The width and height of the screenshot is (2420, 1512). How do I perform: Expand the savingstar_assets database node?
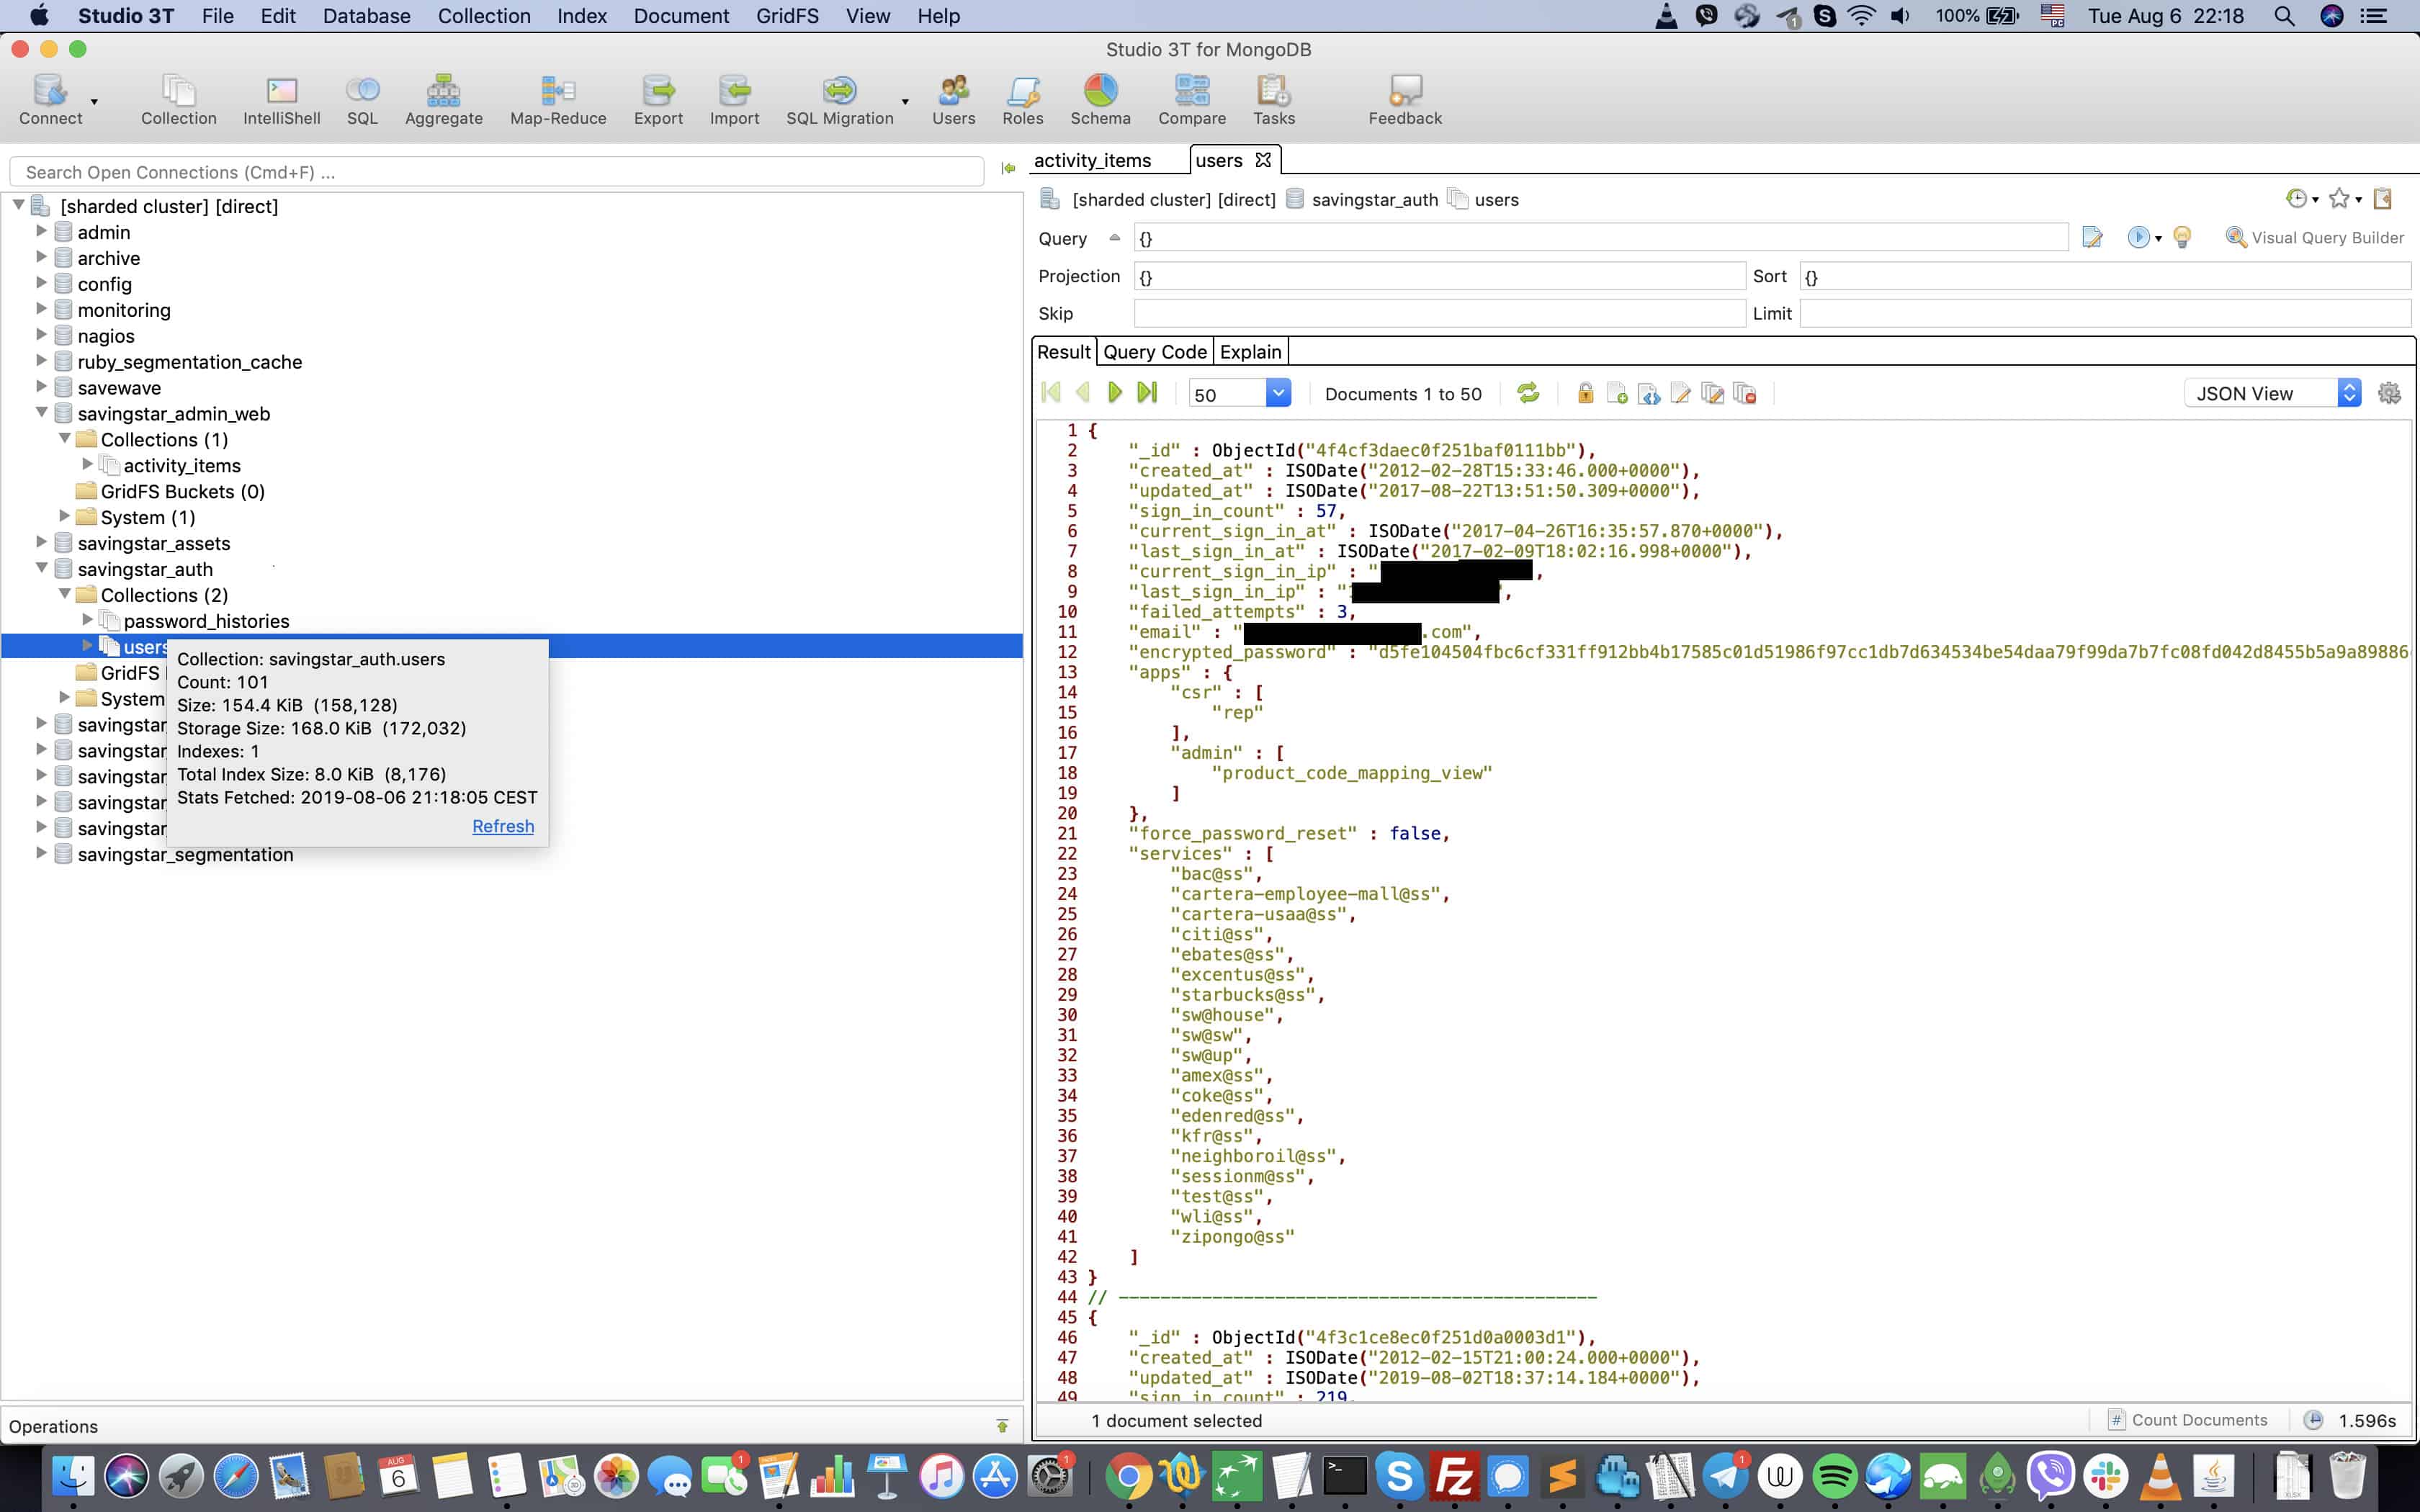41,542
